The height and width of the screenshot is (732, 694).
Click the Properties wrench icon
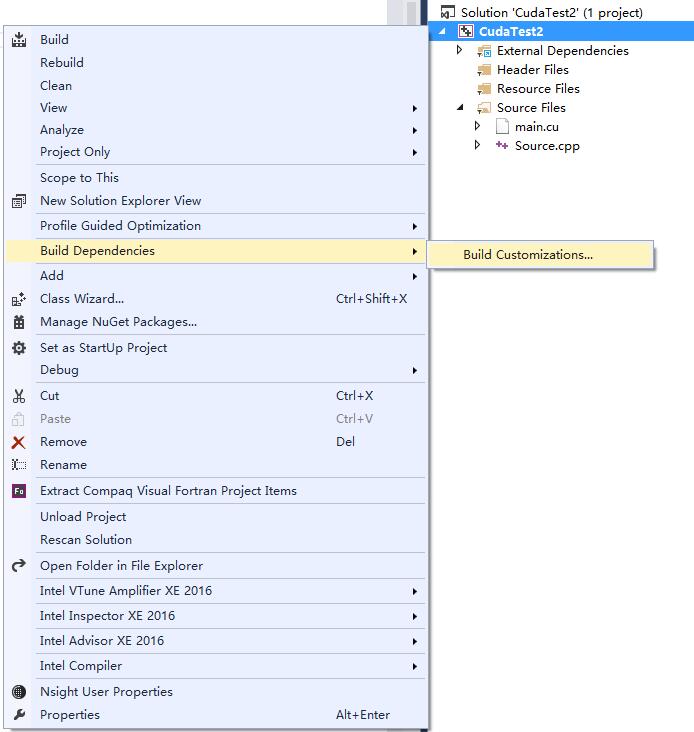19,715
